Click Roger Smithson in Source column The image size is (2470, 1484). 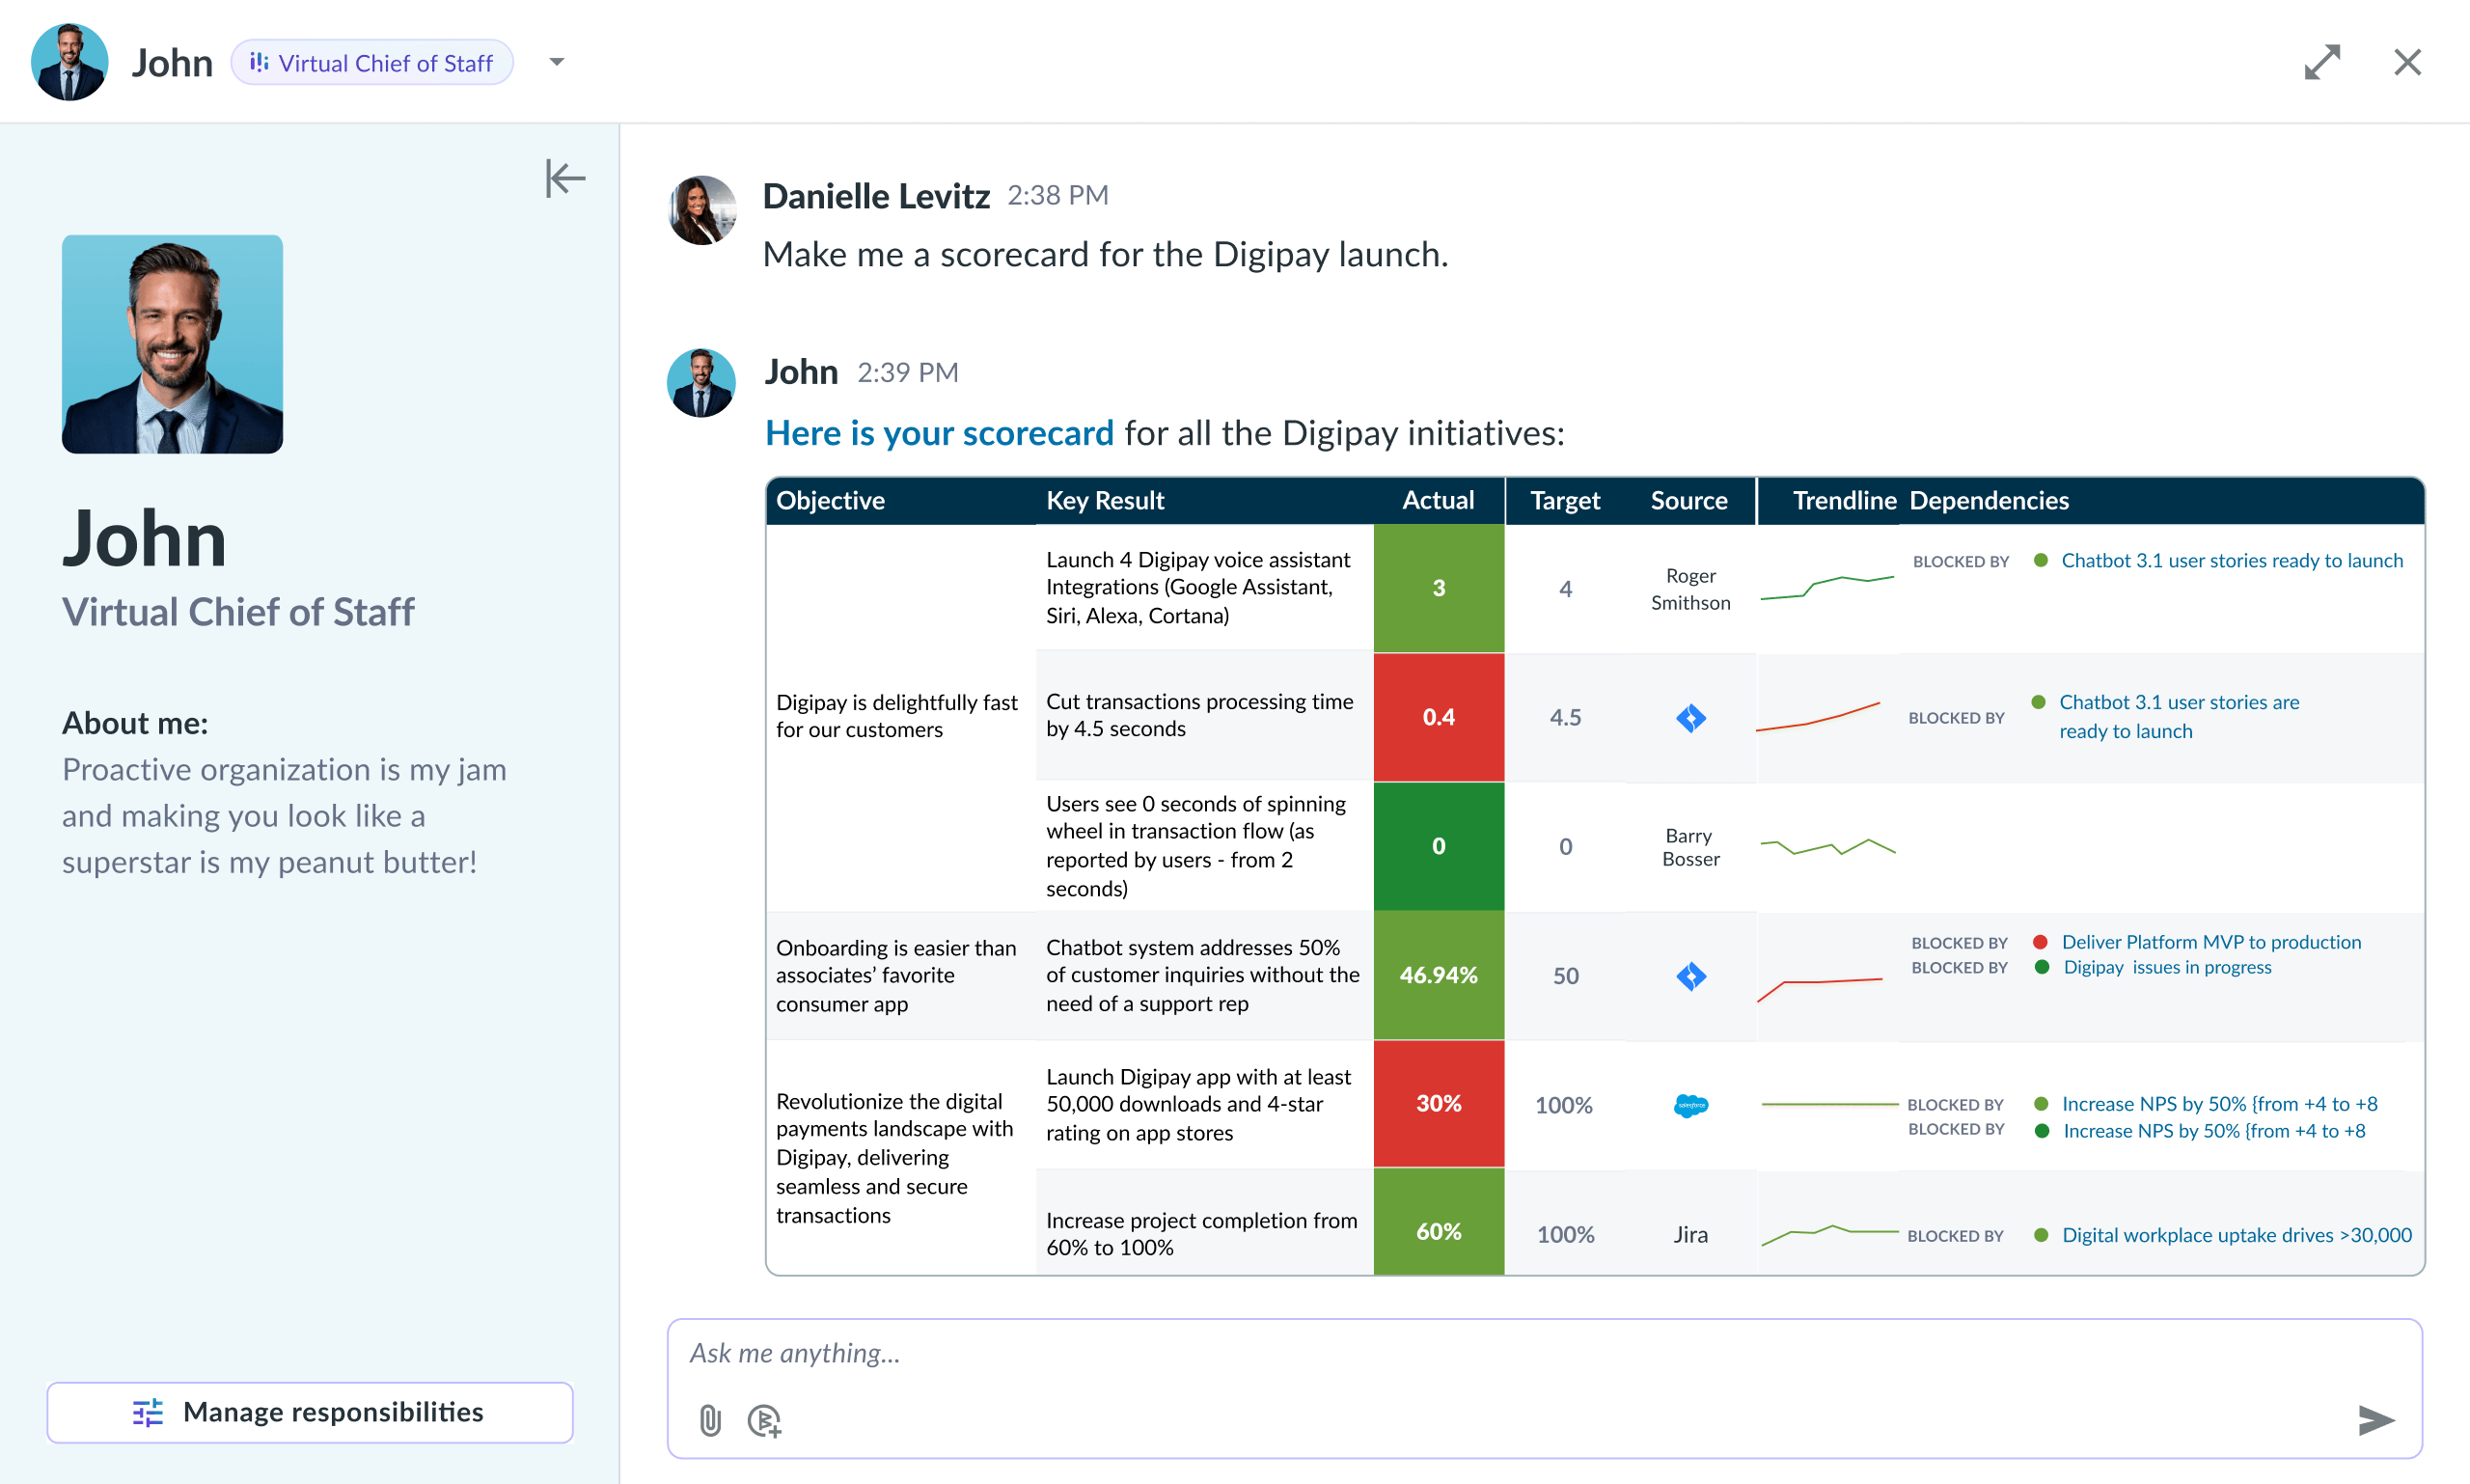pos(1690,589)
